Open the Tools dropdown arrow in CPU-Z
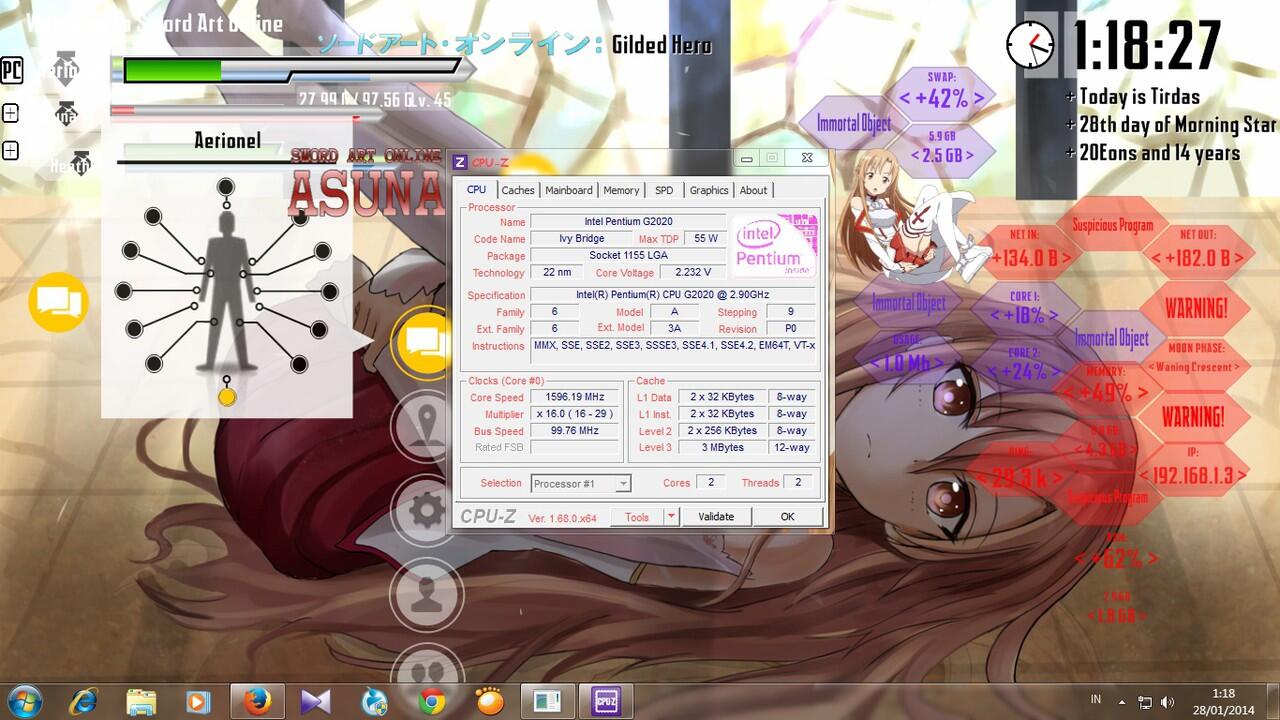1280x720 pixels. (671, 516)
